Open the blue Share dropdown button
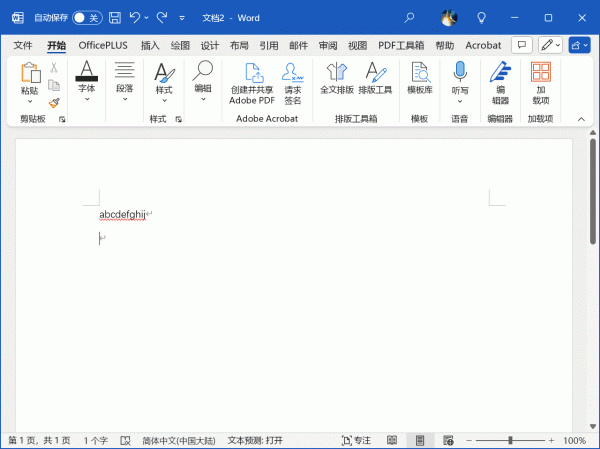This screenshot has height=449, width=600. (x=579, y=45)
